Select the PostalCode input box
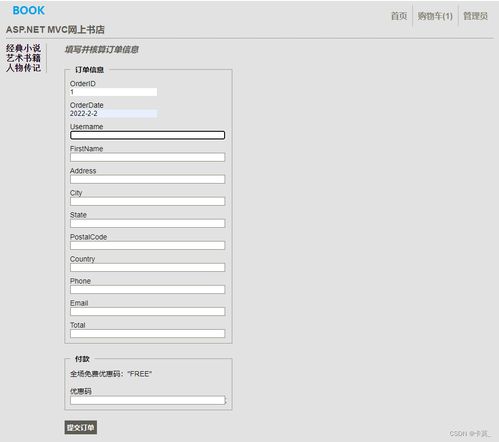 pyautogui.click(x=147, y=245)
